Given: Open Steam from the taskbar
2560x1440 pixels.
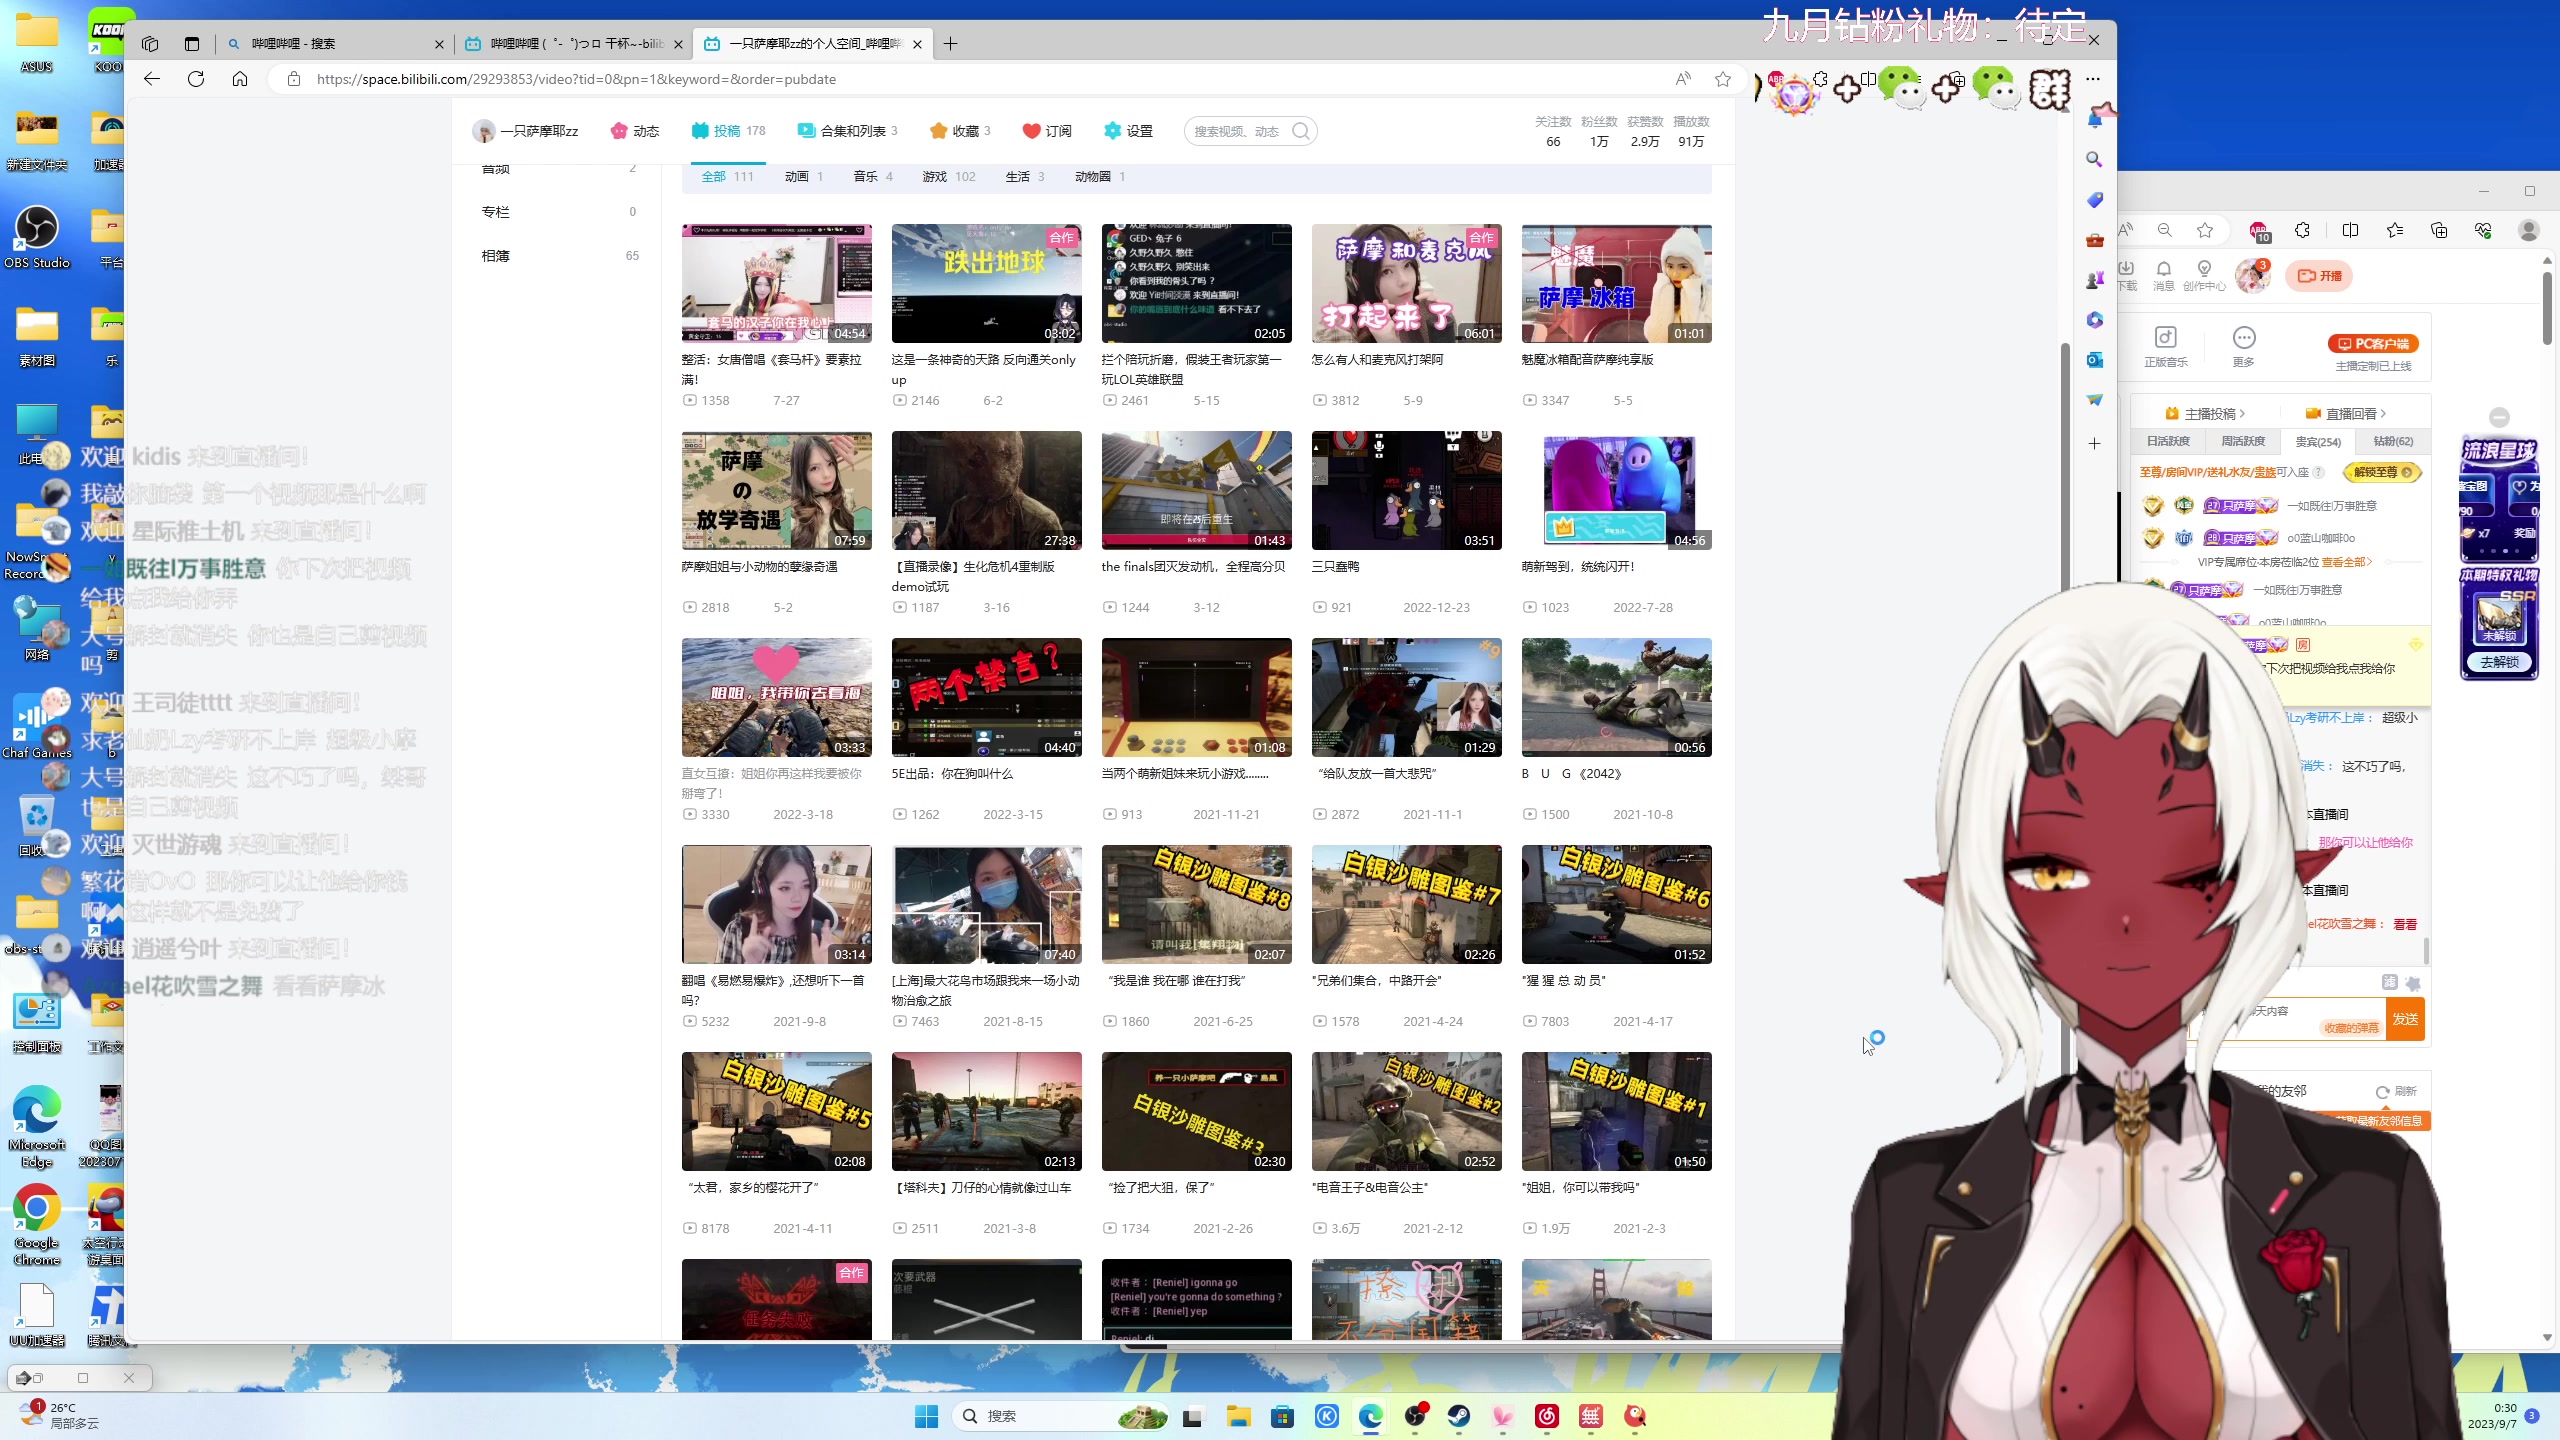Looking at the screenshot, I should (x=1459, y=1416).
